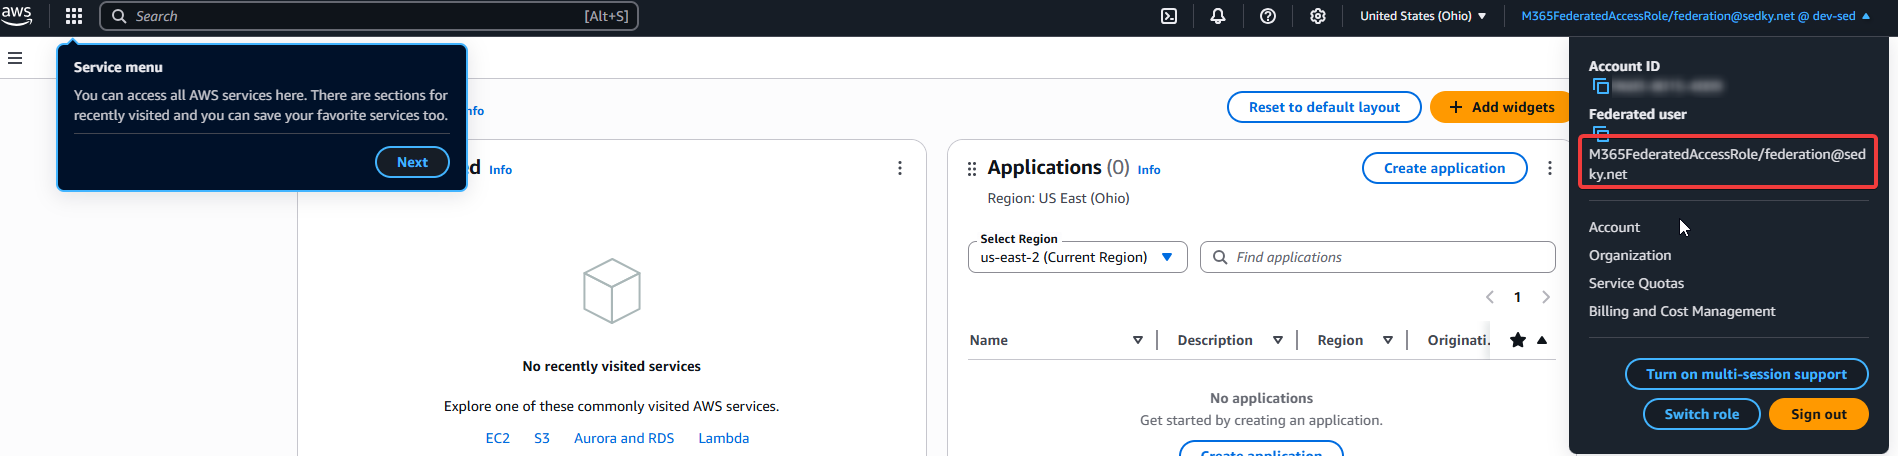Click the Create application button
Viewport: 1898px width, 456px height.
tap(1444, 168)
